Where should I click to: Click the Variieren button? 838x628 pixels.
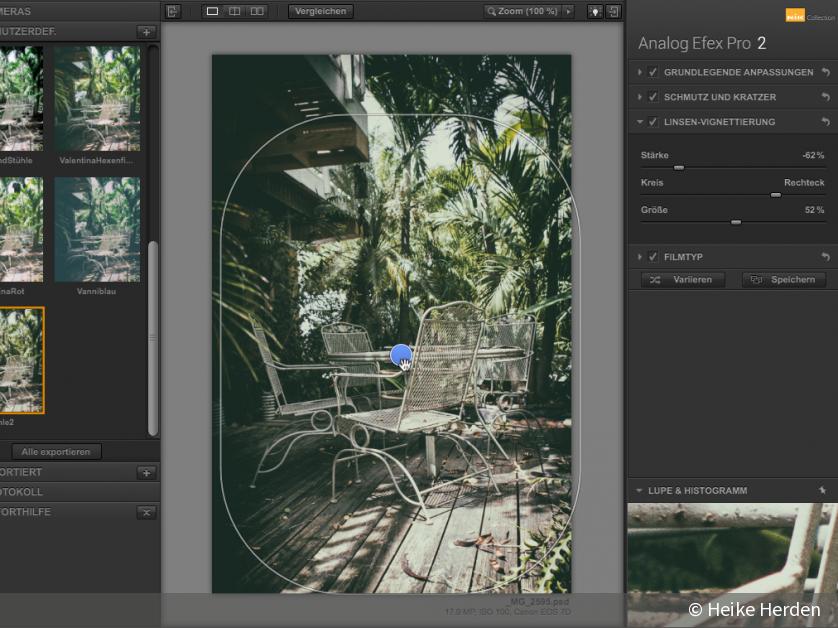pos(682,280)
